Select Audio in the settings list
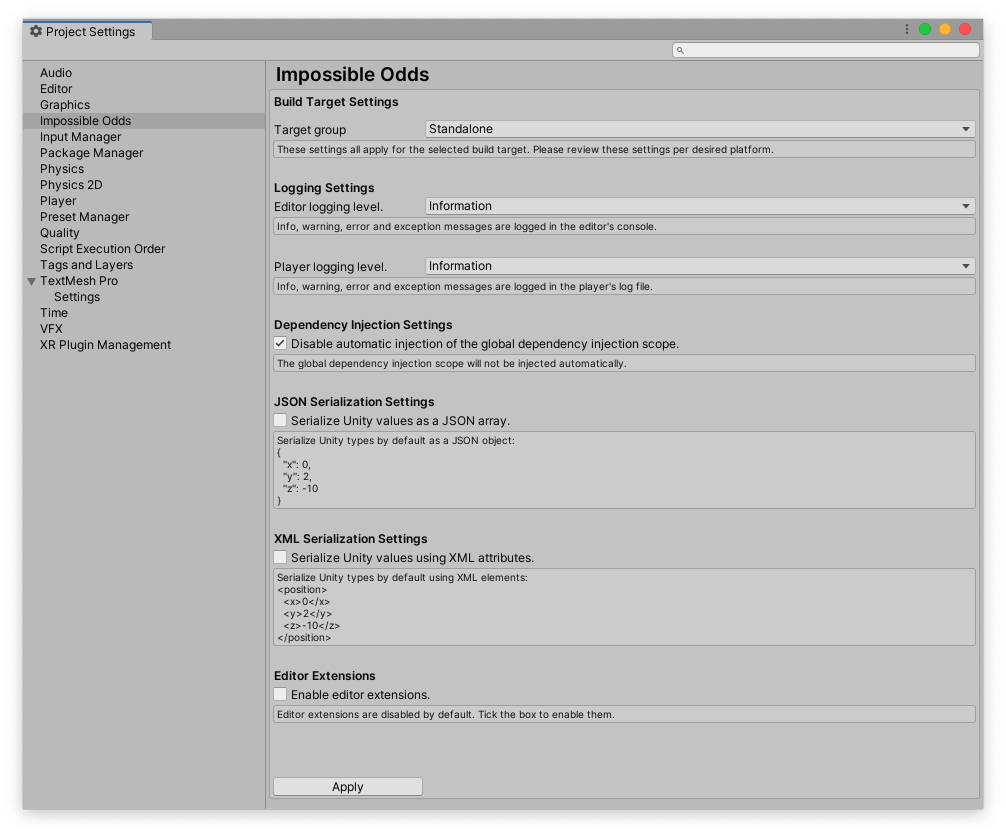Viewport: 1006px width, 836px height. [56, 73]
